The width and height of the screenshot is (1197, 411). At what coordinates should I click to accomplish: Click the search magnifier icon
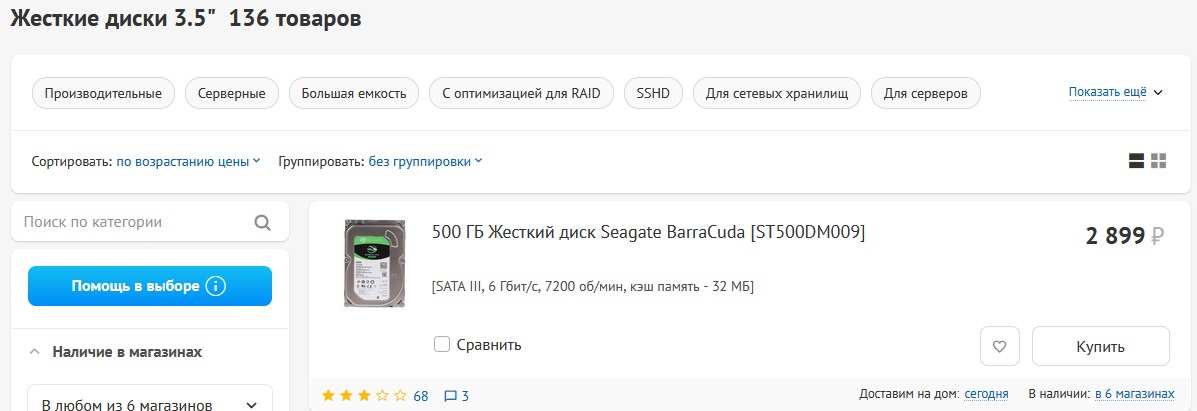(263, 222)
